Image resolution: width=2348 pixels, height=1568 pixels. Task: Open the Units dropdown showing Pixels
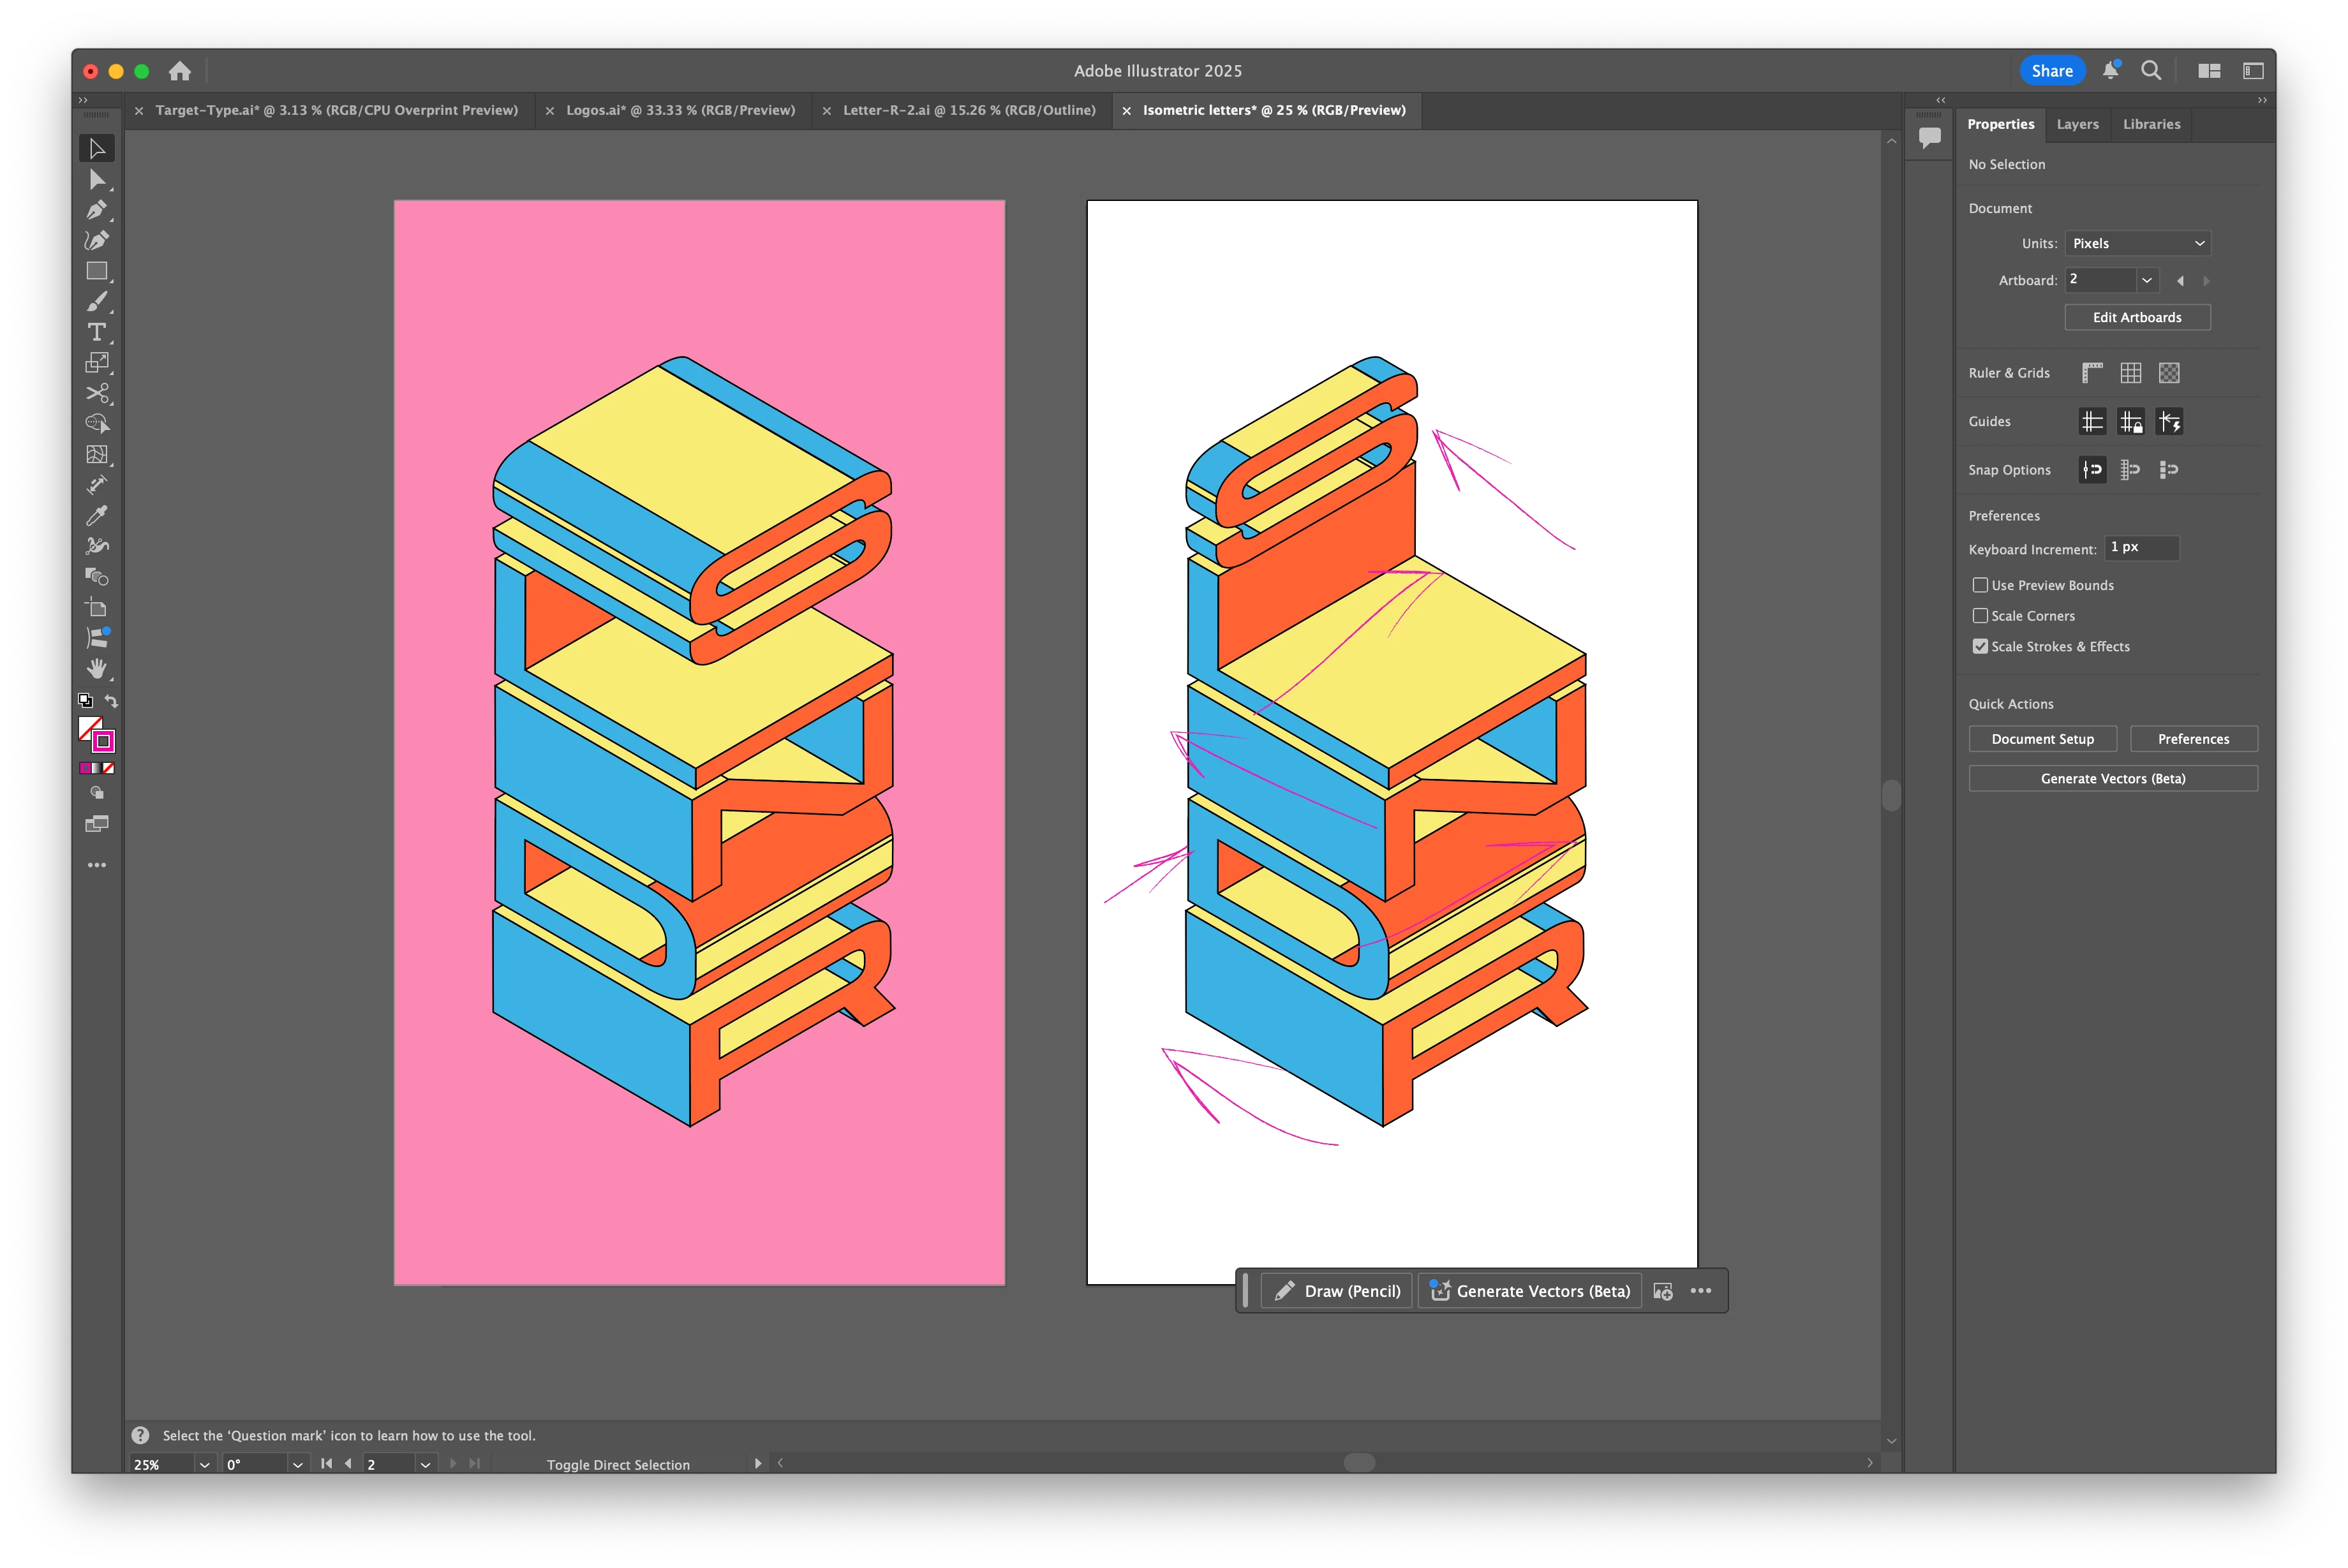[2137, 243]
